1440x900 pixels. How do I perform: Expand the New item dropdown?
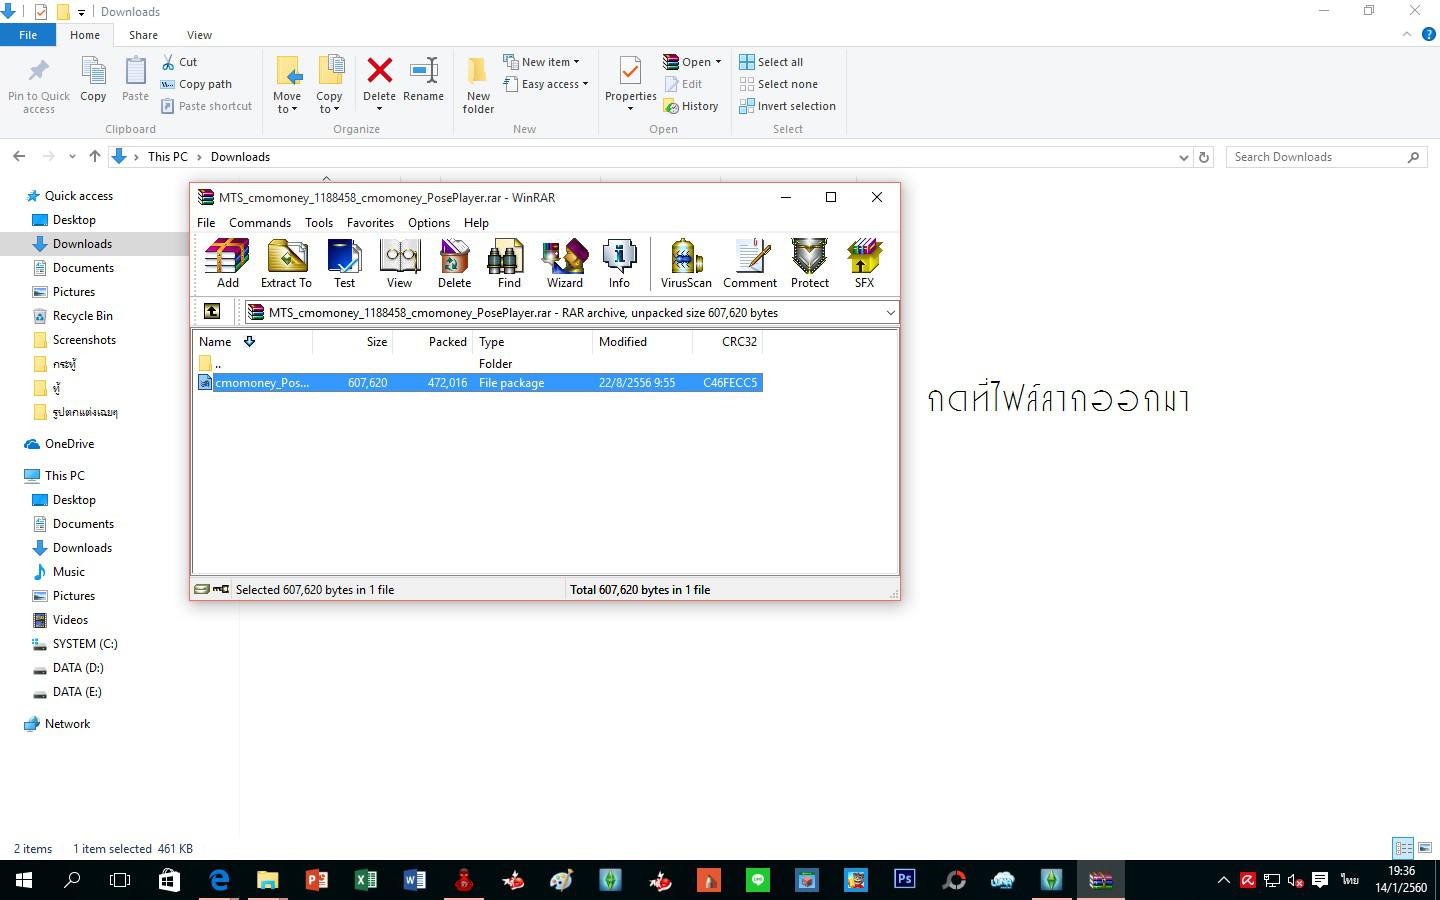[x=576, y=62]
